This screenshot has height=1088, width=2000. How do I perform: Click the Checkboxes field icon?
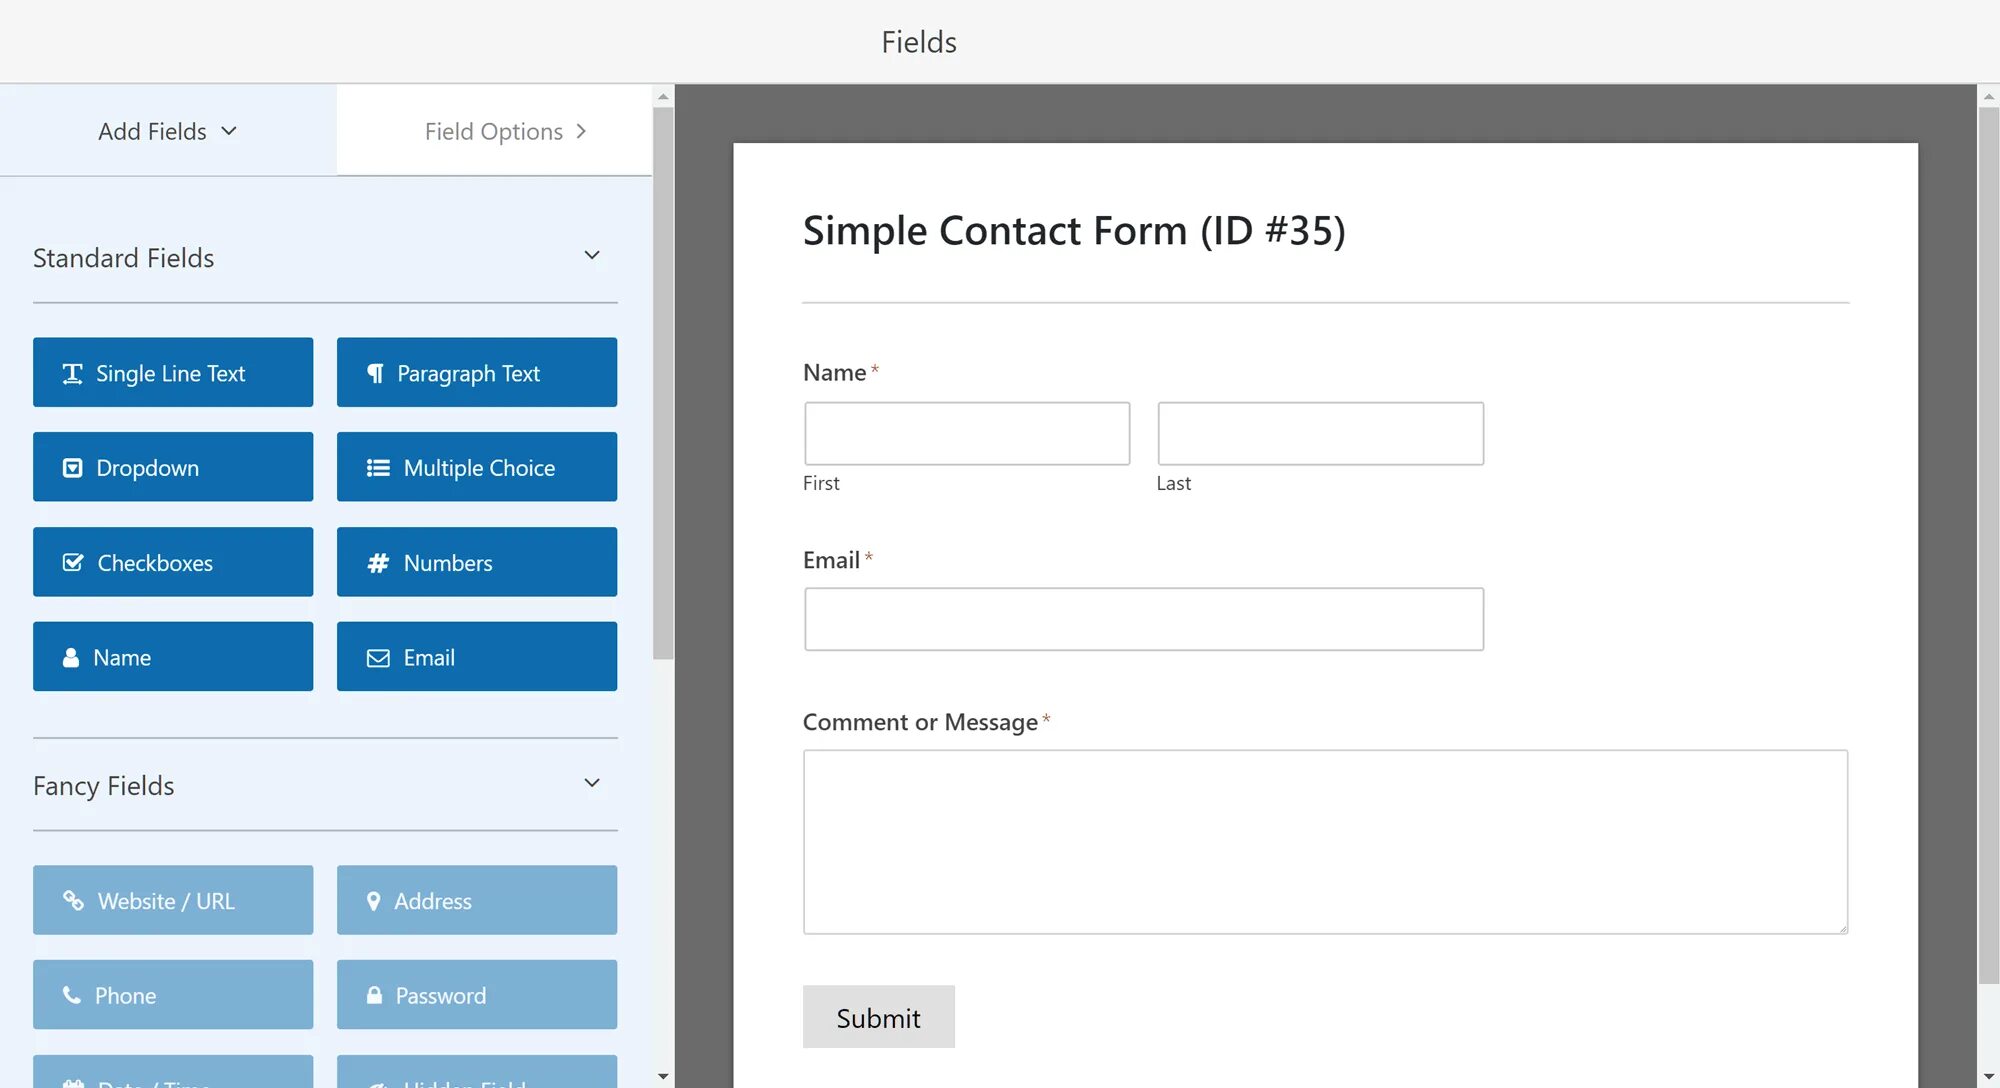coord(73,563)
